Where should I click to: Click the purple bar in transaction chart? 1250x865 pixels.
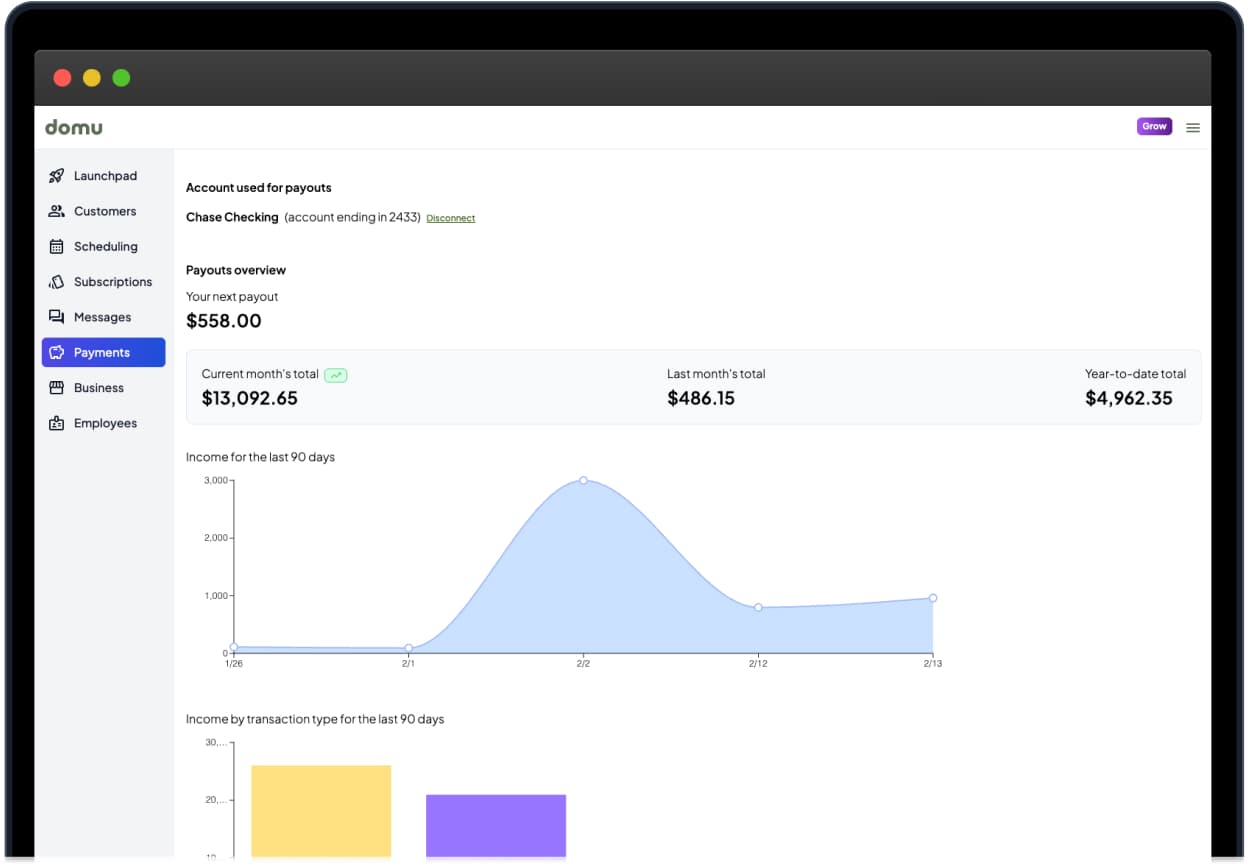(496, 826)
